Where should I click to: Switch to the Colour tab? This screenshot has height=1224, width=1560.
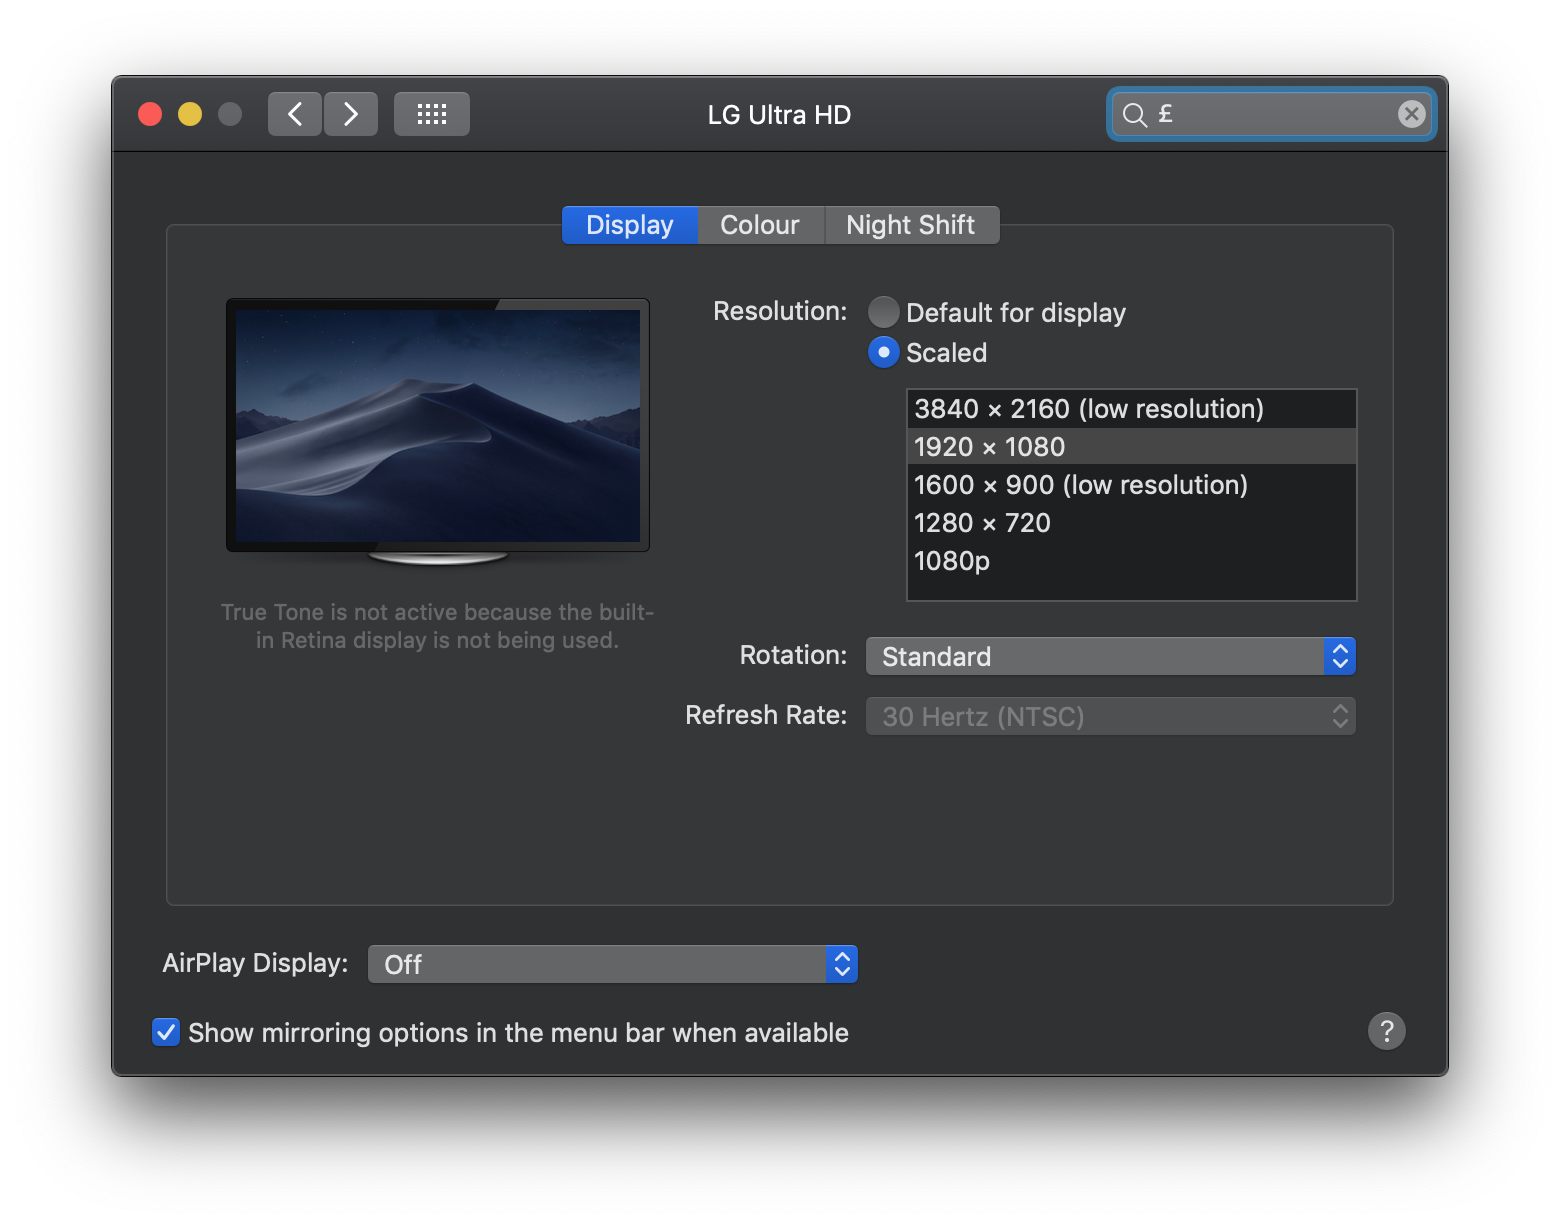click(x=760, y=225)
